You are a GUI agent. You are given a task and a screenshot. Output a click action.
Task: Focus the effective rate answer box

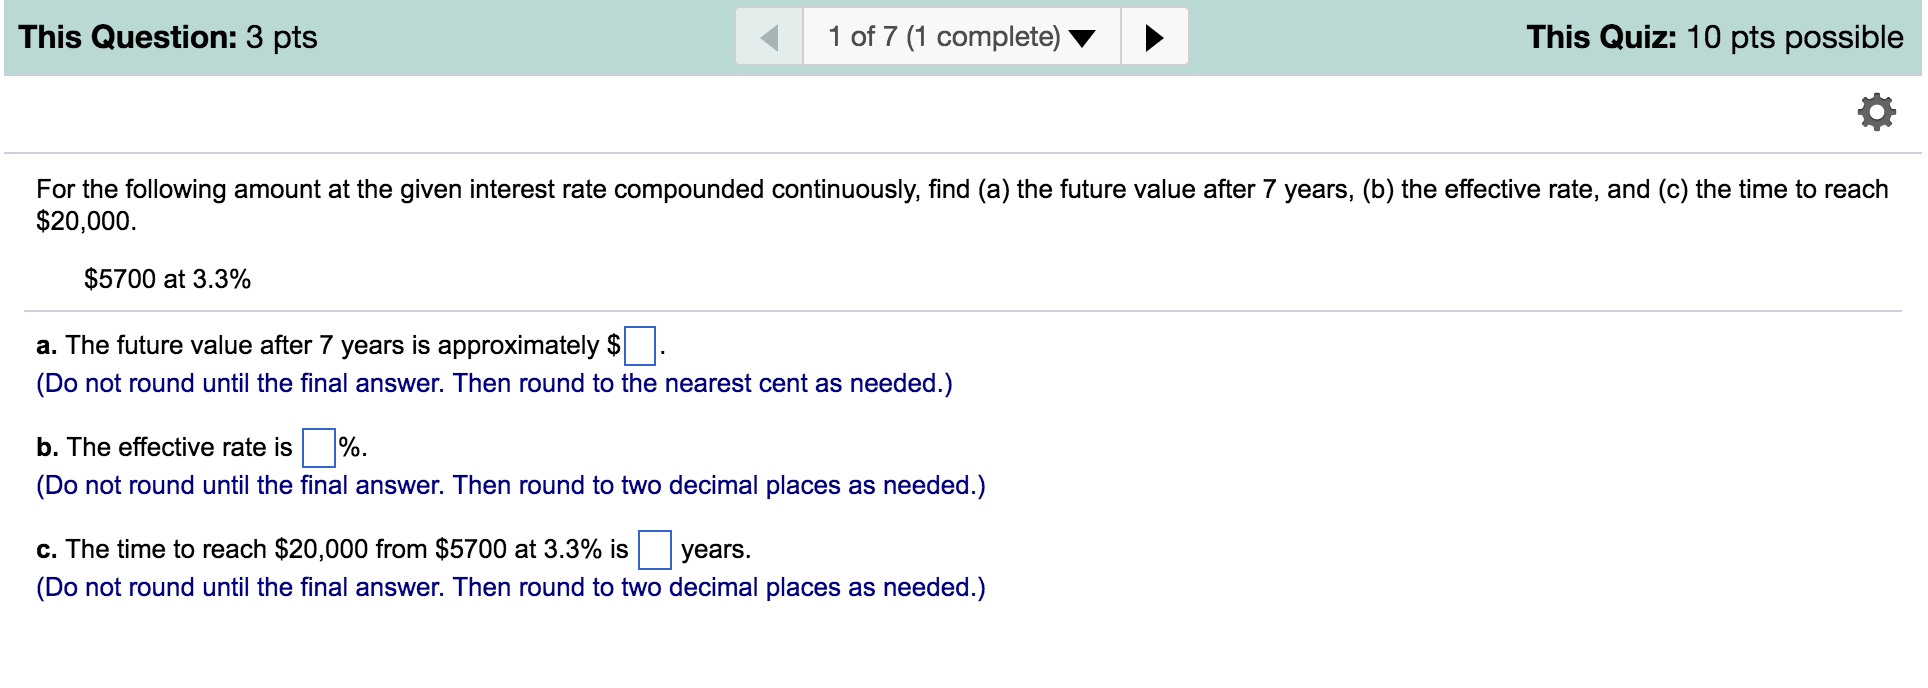click(x=319, y=448)
